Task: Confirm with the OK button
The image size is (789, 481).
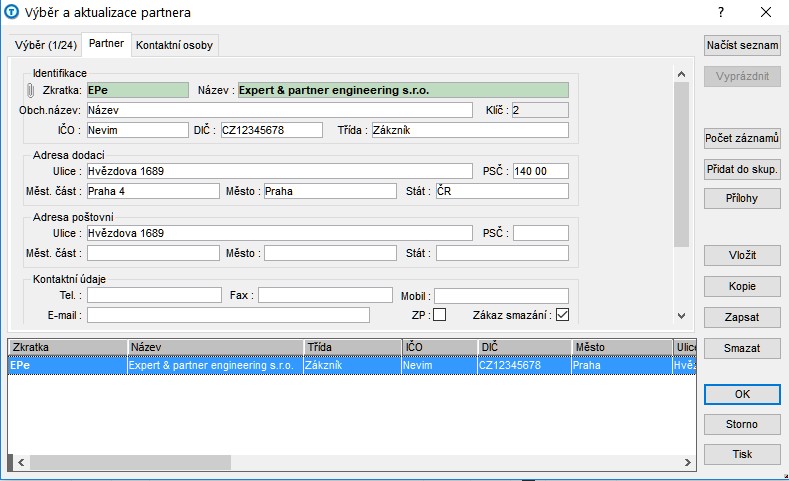Action: click(742, 394)
